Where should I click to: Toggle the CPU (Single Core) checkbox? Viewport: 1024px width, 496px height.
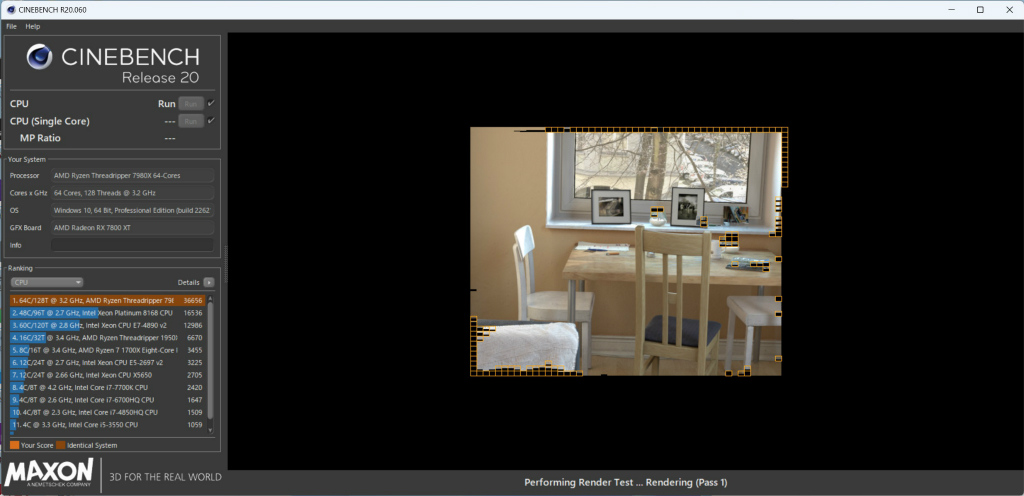[211, 121]
